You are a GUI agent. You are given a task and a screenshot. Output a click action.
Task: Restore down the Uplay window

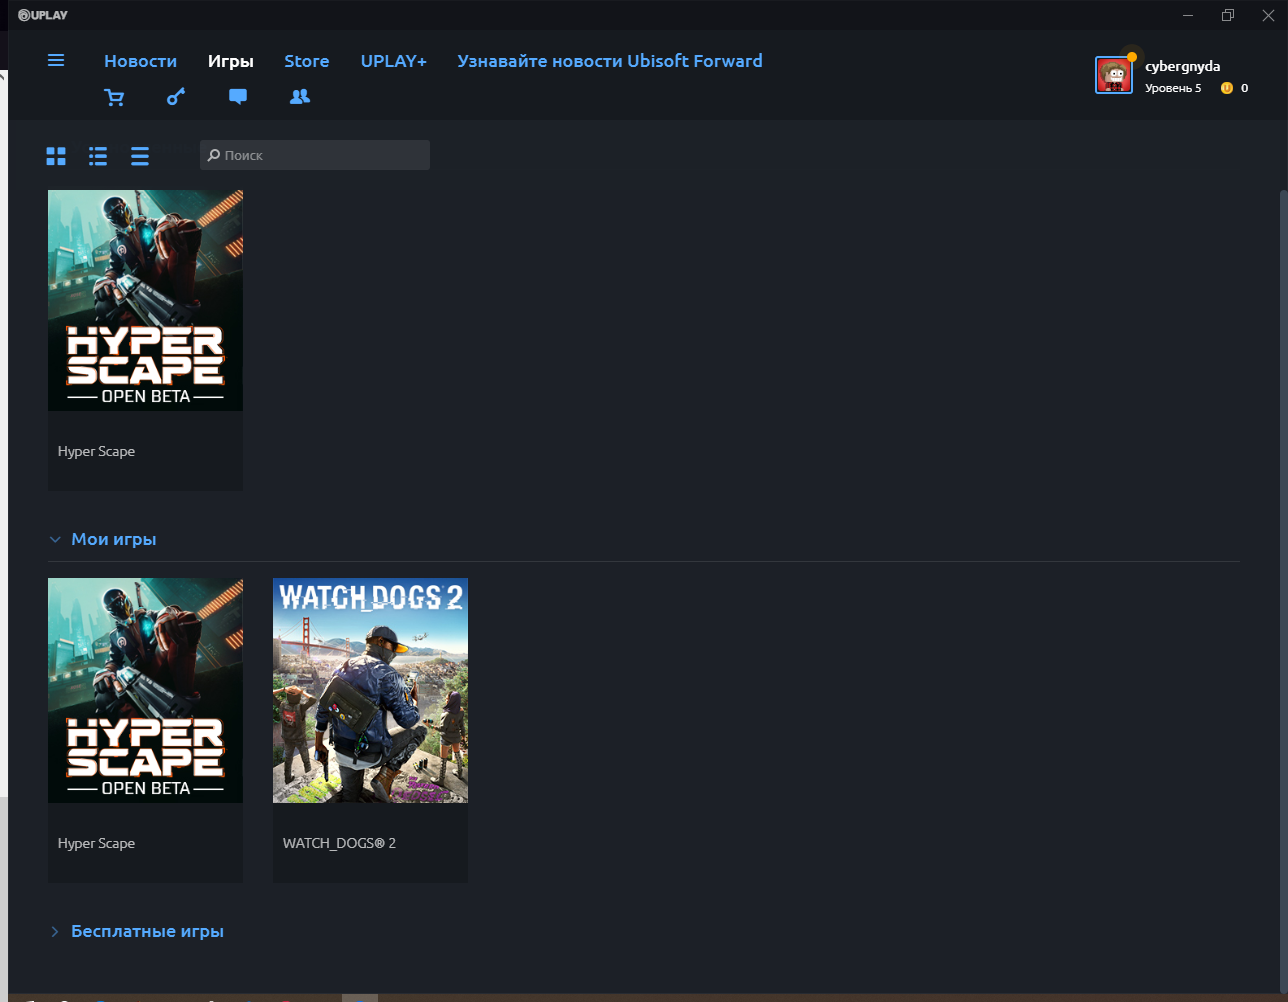click(1228, 15)
